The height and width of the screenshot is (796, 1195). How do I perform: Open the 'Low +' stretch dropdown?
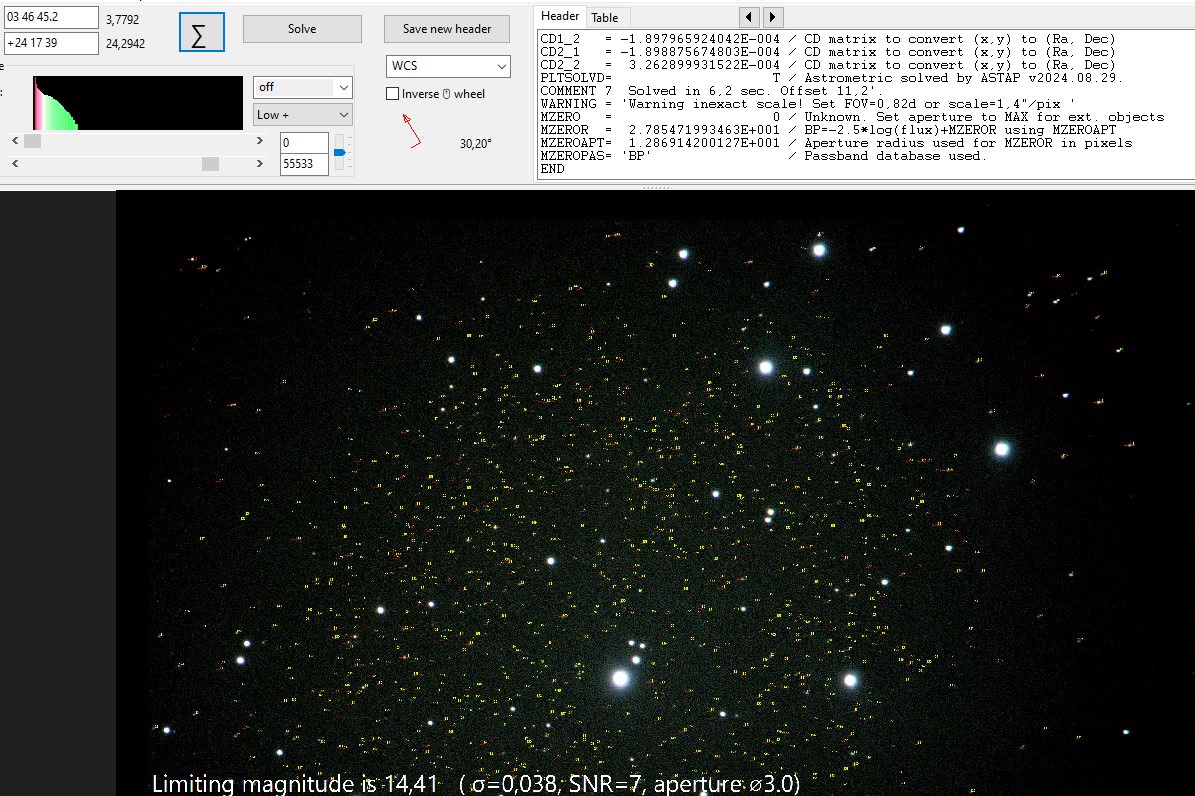[x=303, y=114]
